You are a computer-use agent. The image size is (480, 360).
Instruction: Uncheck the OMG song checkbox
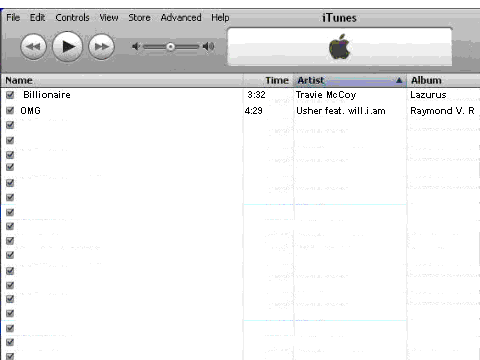click(x=10, y=110)
